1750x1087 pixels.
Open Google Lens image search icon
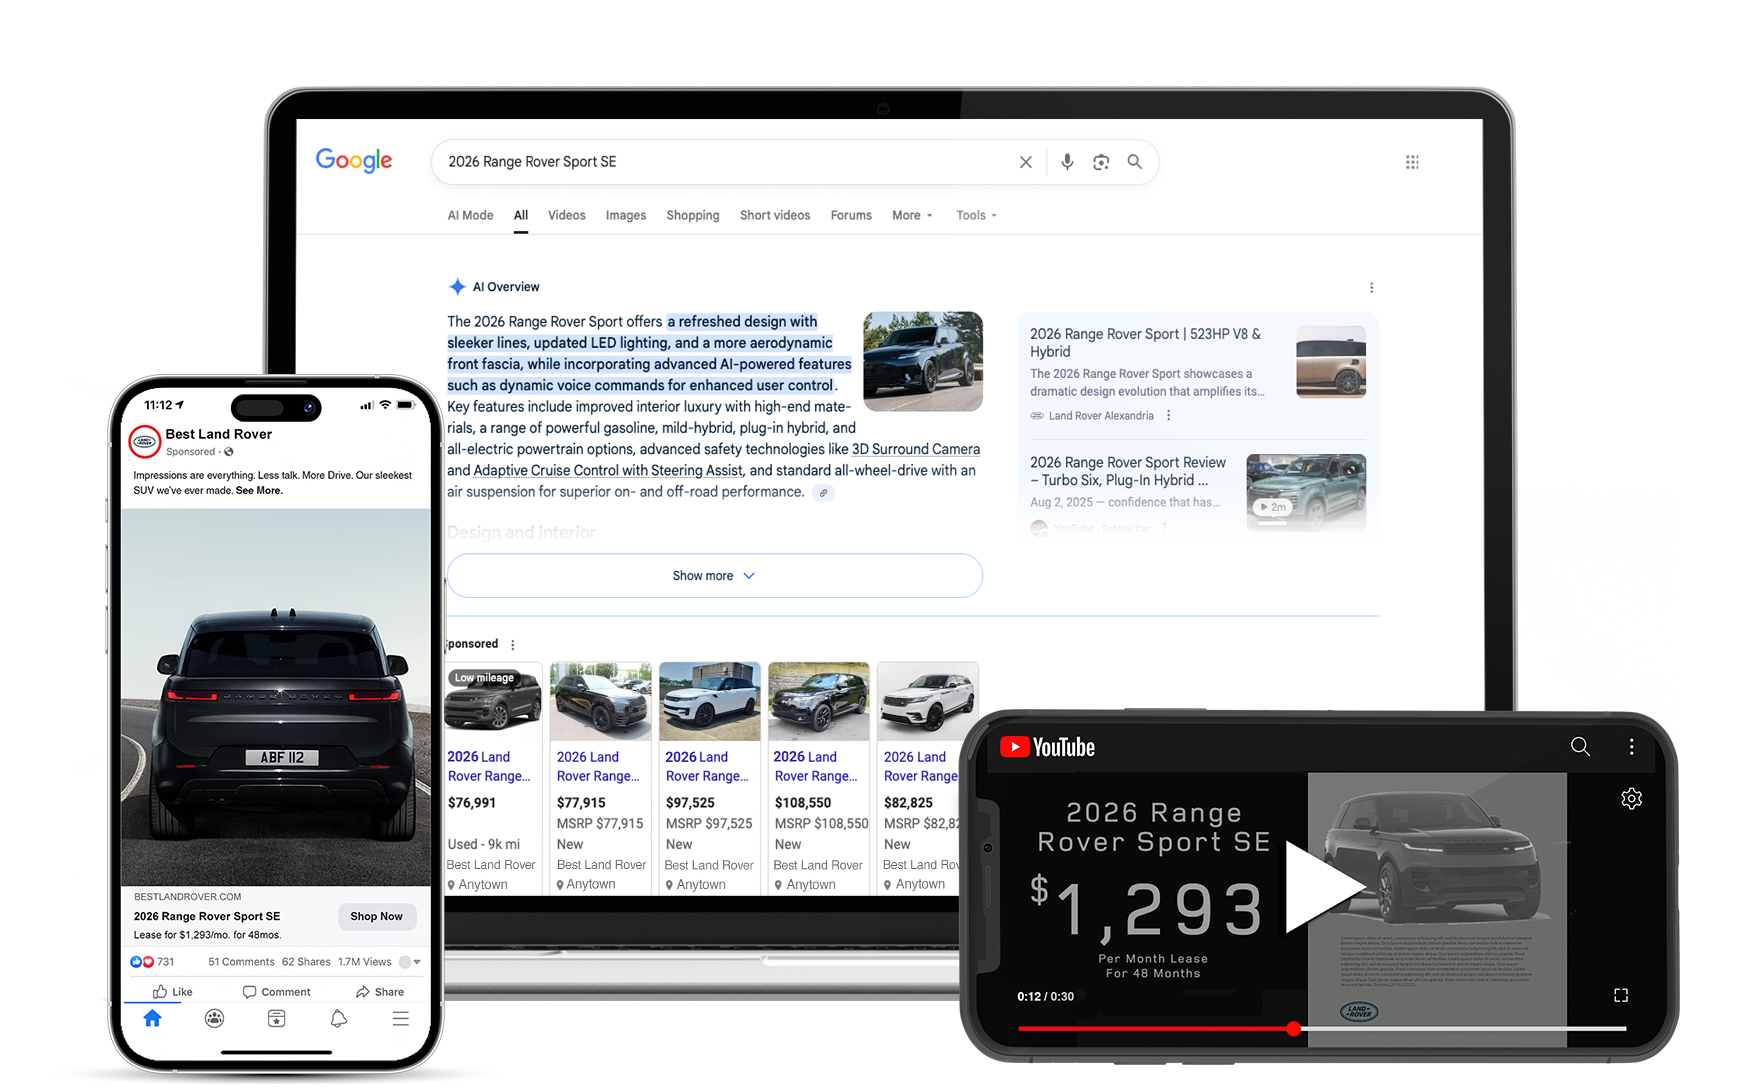point(1101,162)
